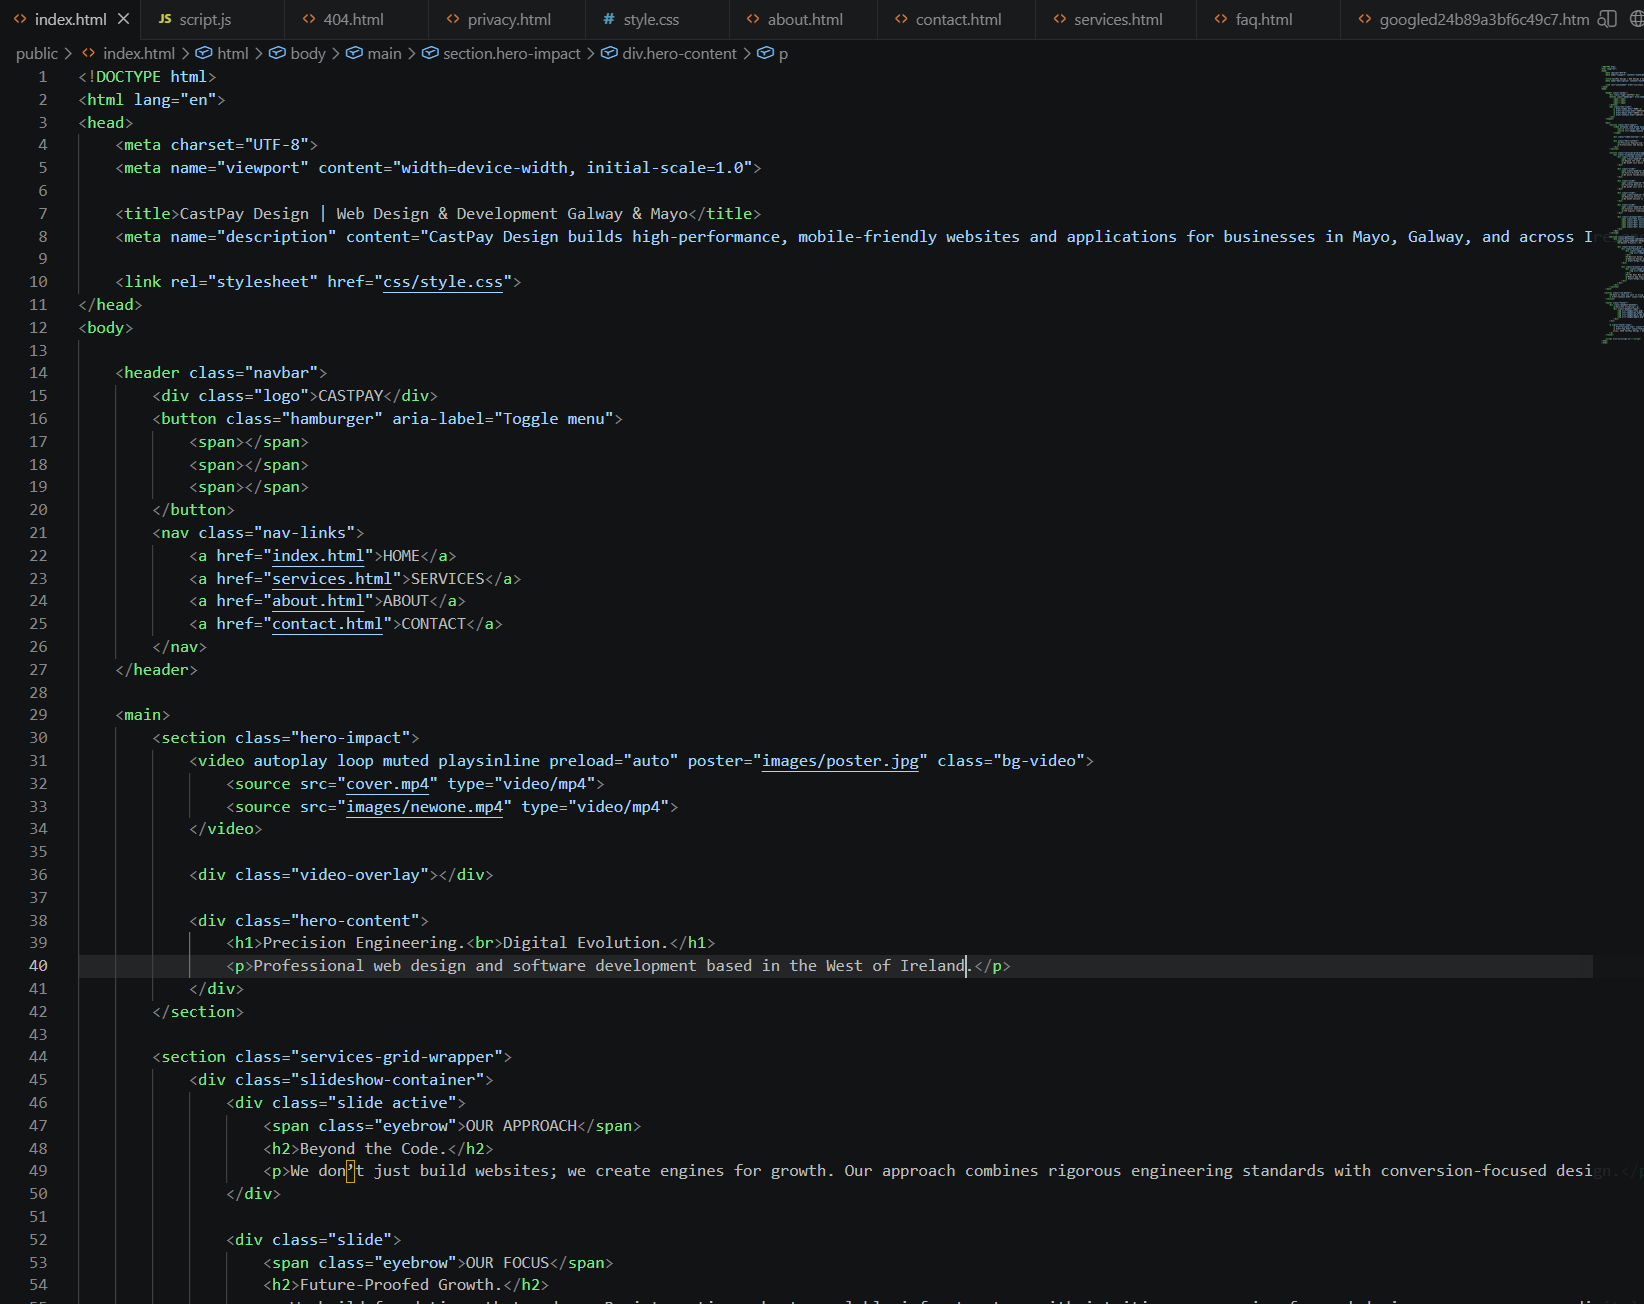Follow the about.html href link in code
Viewport: 1644px width, 1304px height.
point(318,601)
